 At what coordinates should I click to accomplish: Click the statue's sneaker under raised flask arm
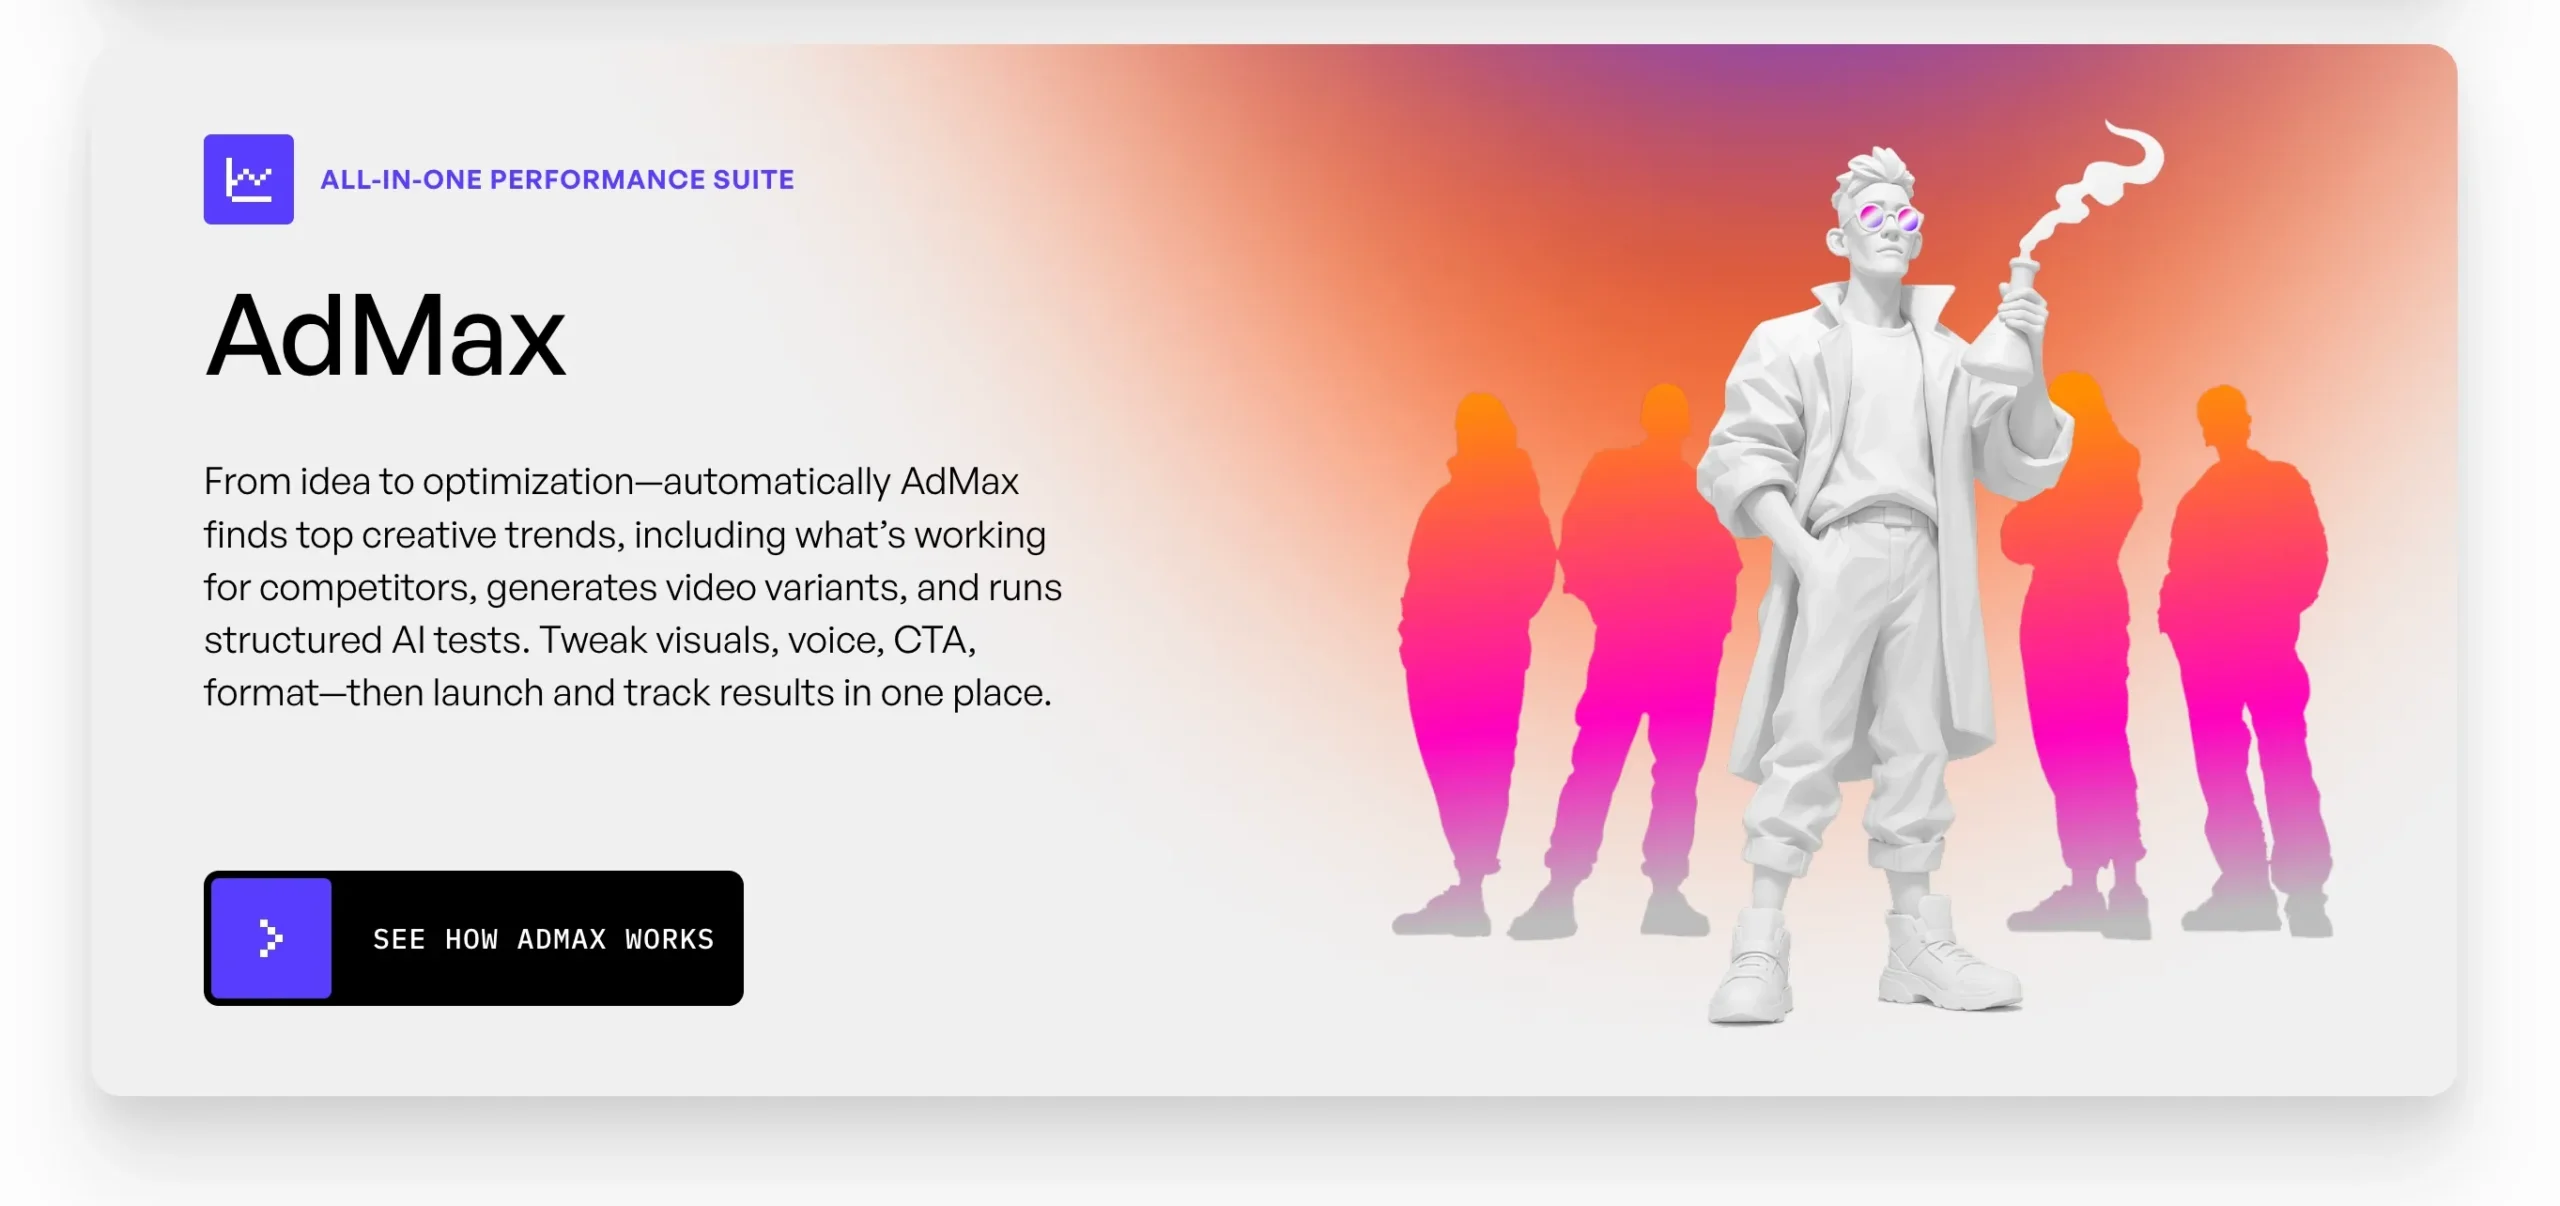click(x=1946, y=956)
